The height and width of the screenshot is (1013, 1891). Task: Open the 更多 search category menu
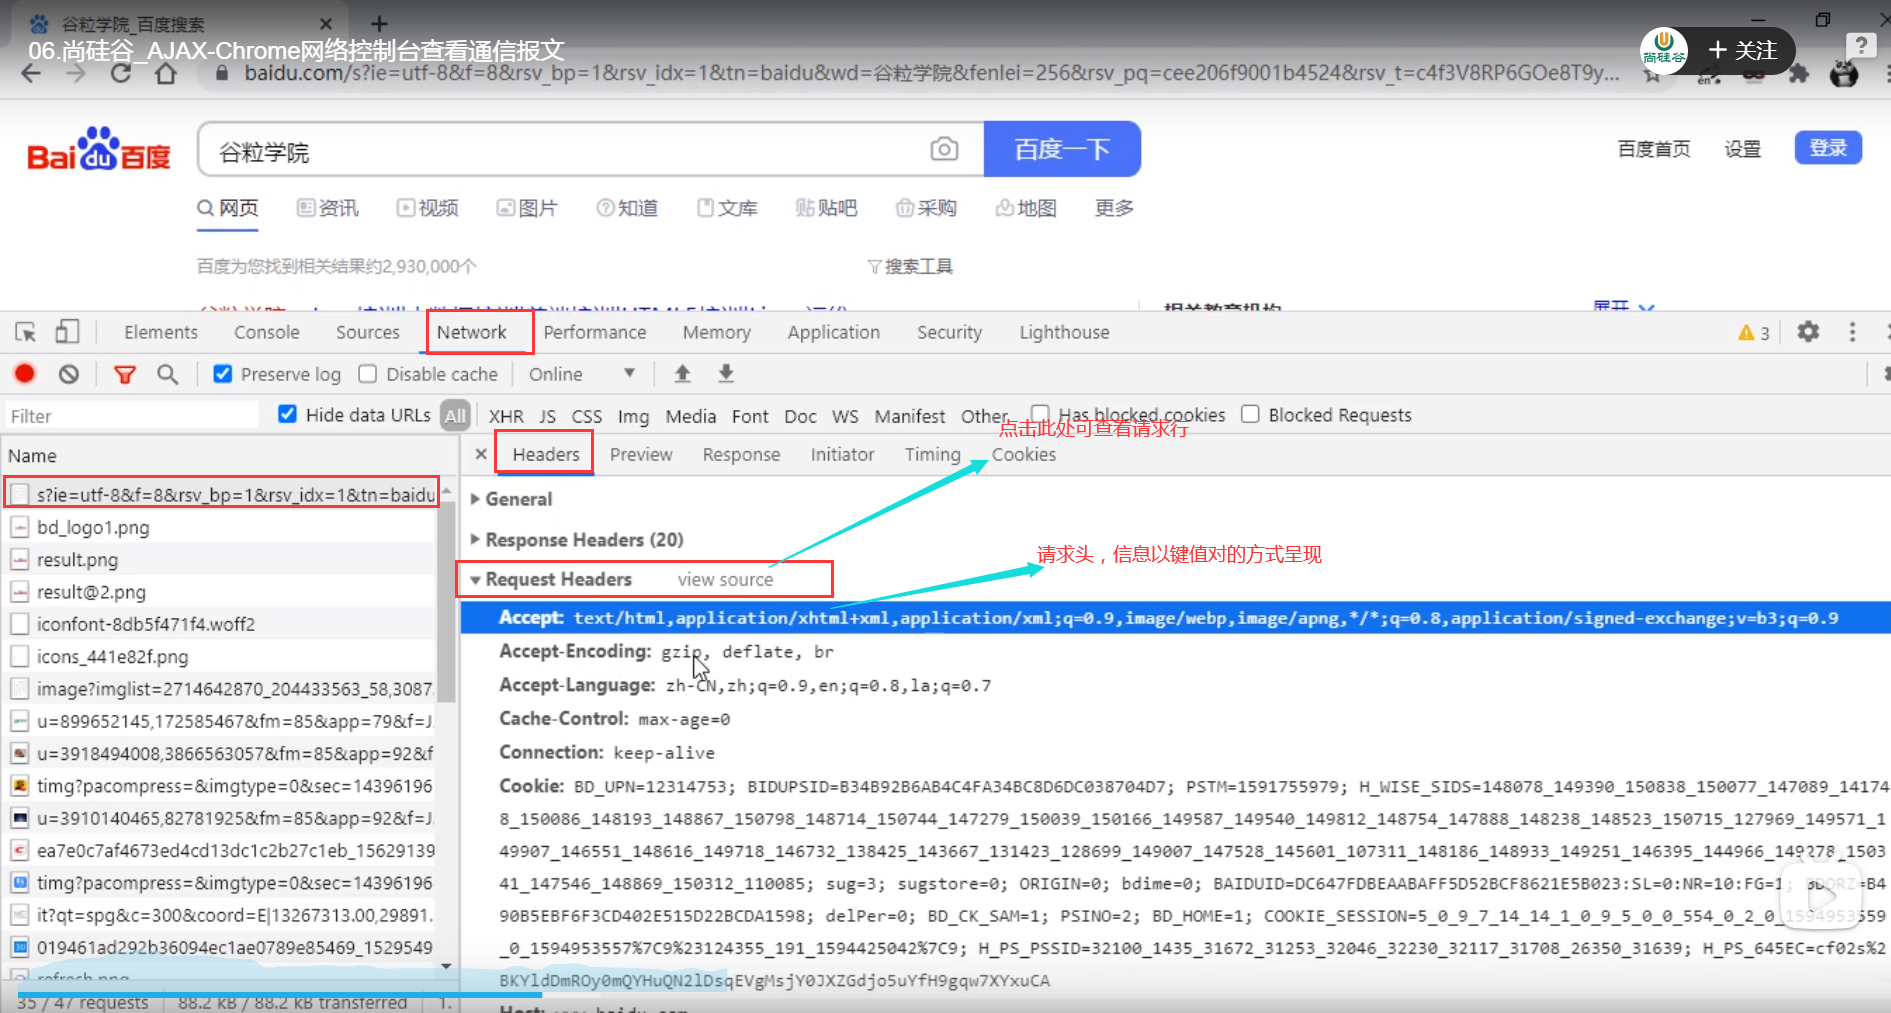(1114, 207)
